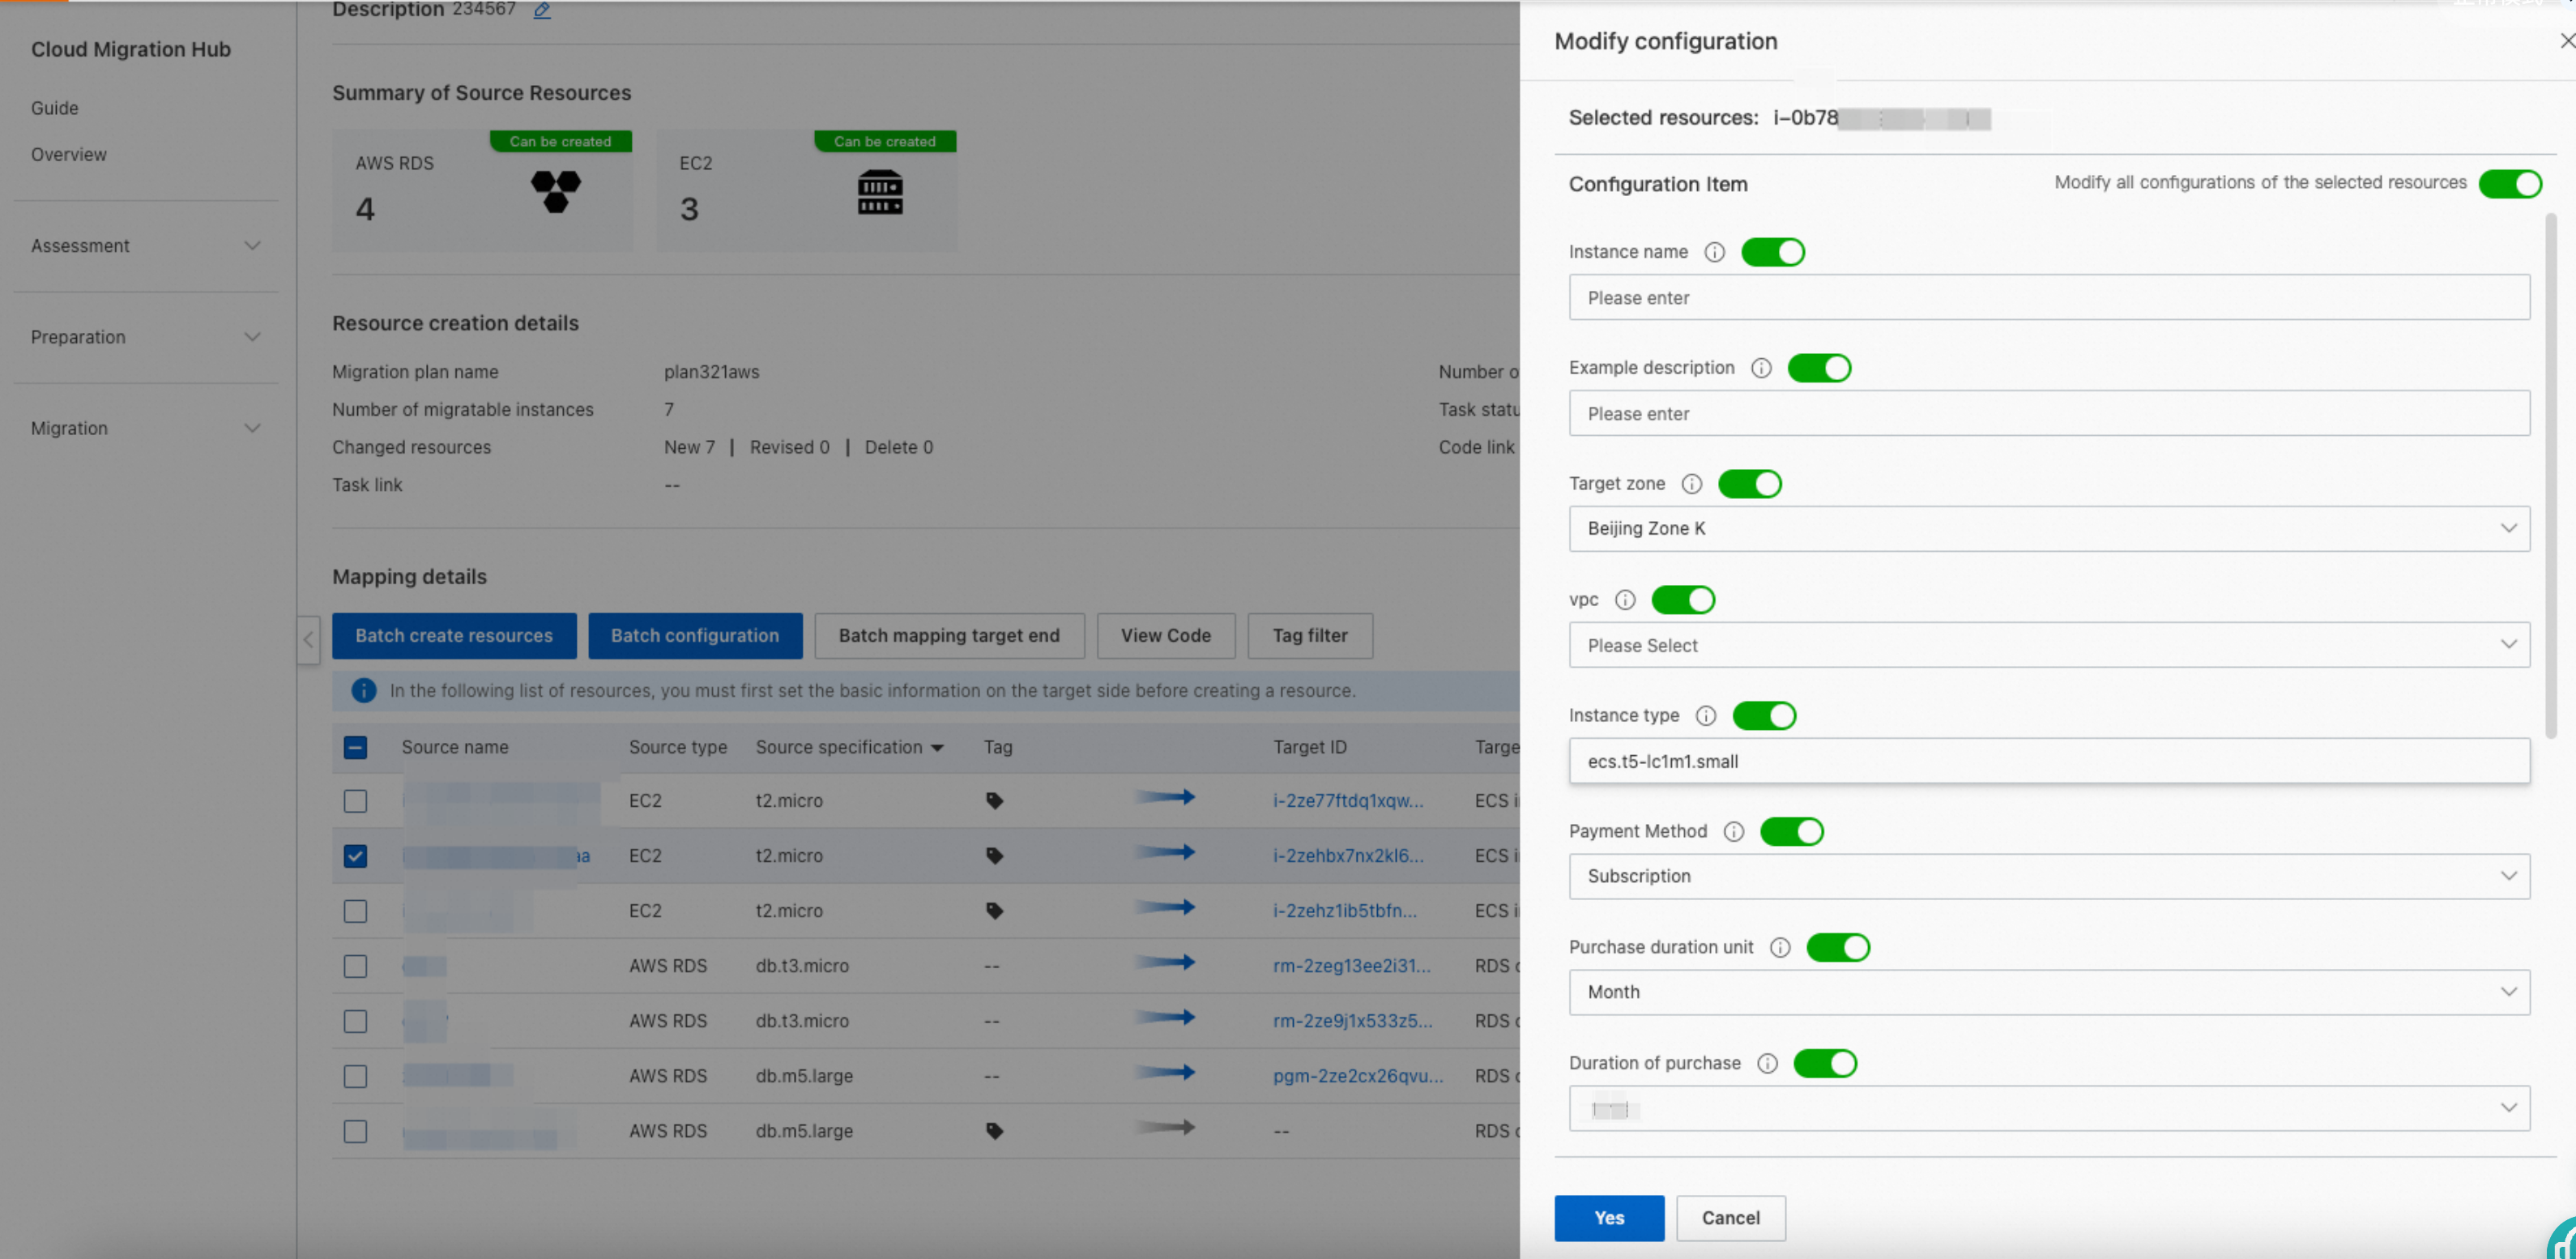Click the tag icon in the third EC2 row
The height and width of the screenshot is (1259, 2576).
(x=994, y=911)
